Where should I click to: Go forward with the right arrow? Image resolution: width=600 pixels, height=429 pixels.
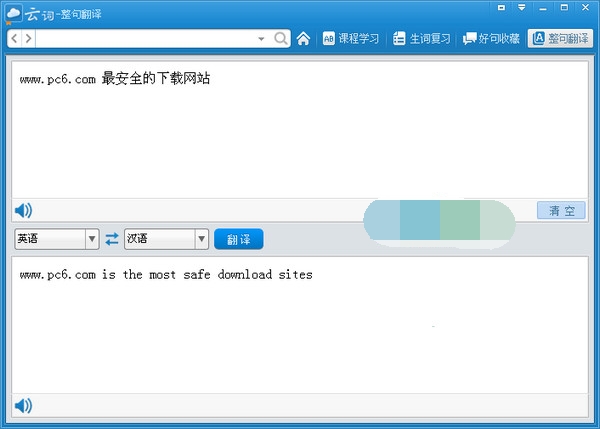click(x=28, y=39)
